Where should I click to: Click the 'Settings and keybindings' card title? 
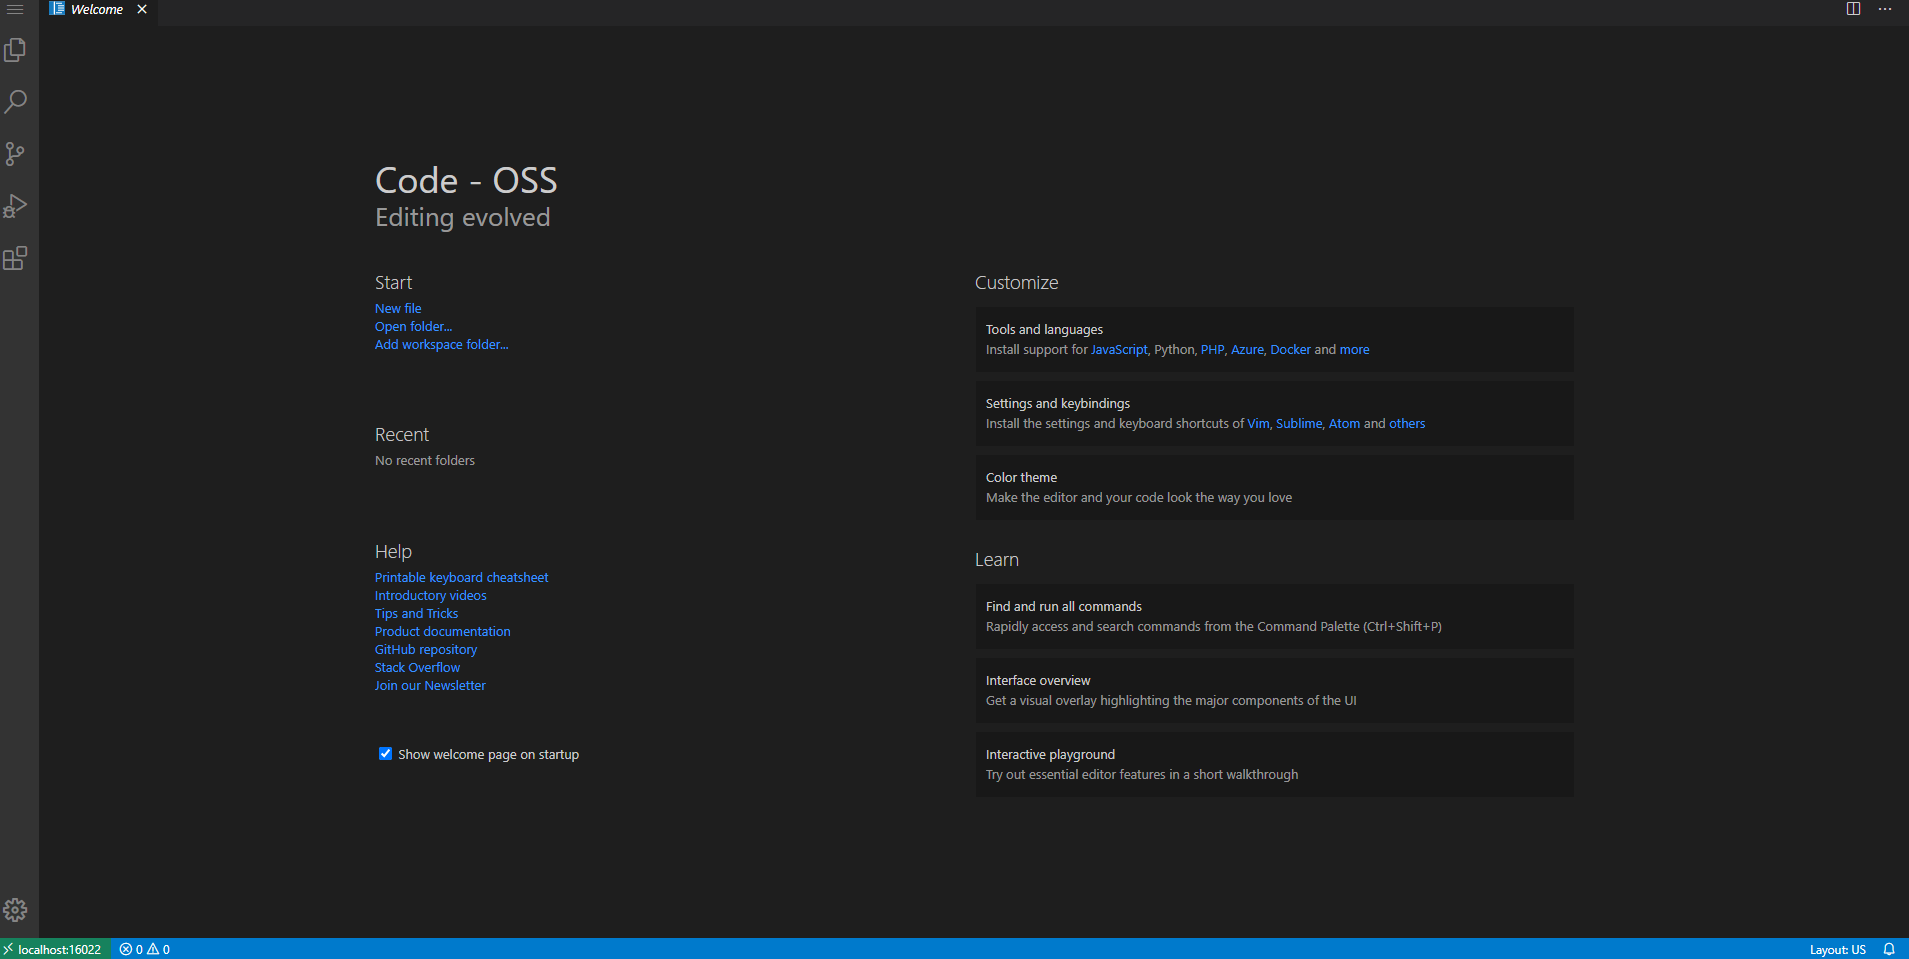pyautogui.click(x=1058, y=404)
